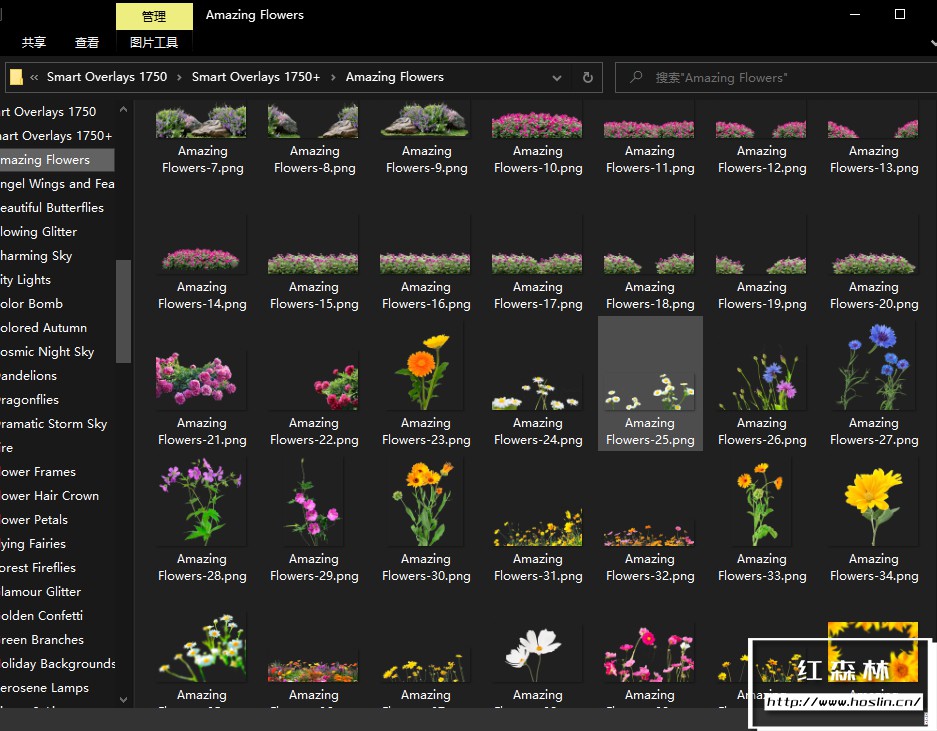937x731 pixels.
Task: Select Color Bomb folder in sidebar
Action: 32,304
